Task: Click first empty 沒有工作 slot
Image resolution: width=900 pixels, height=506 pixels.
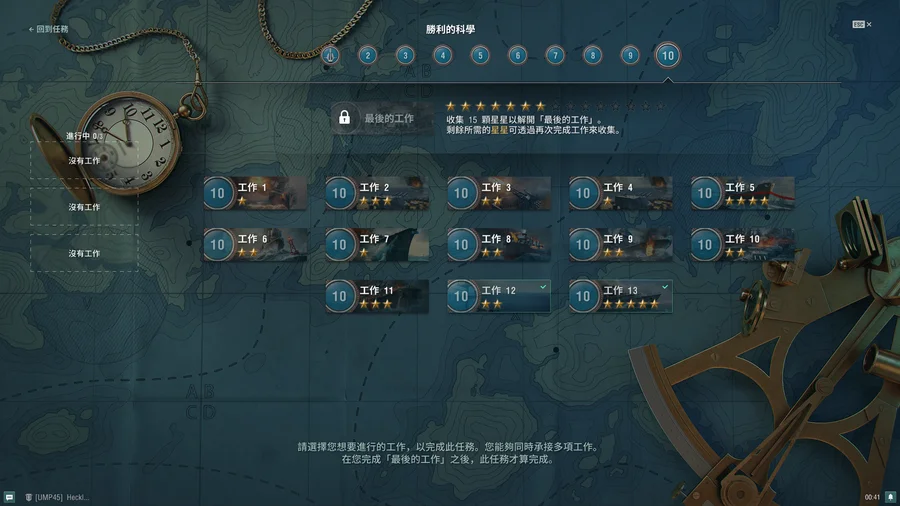Action: [x=84, y=161]
